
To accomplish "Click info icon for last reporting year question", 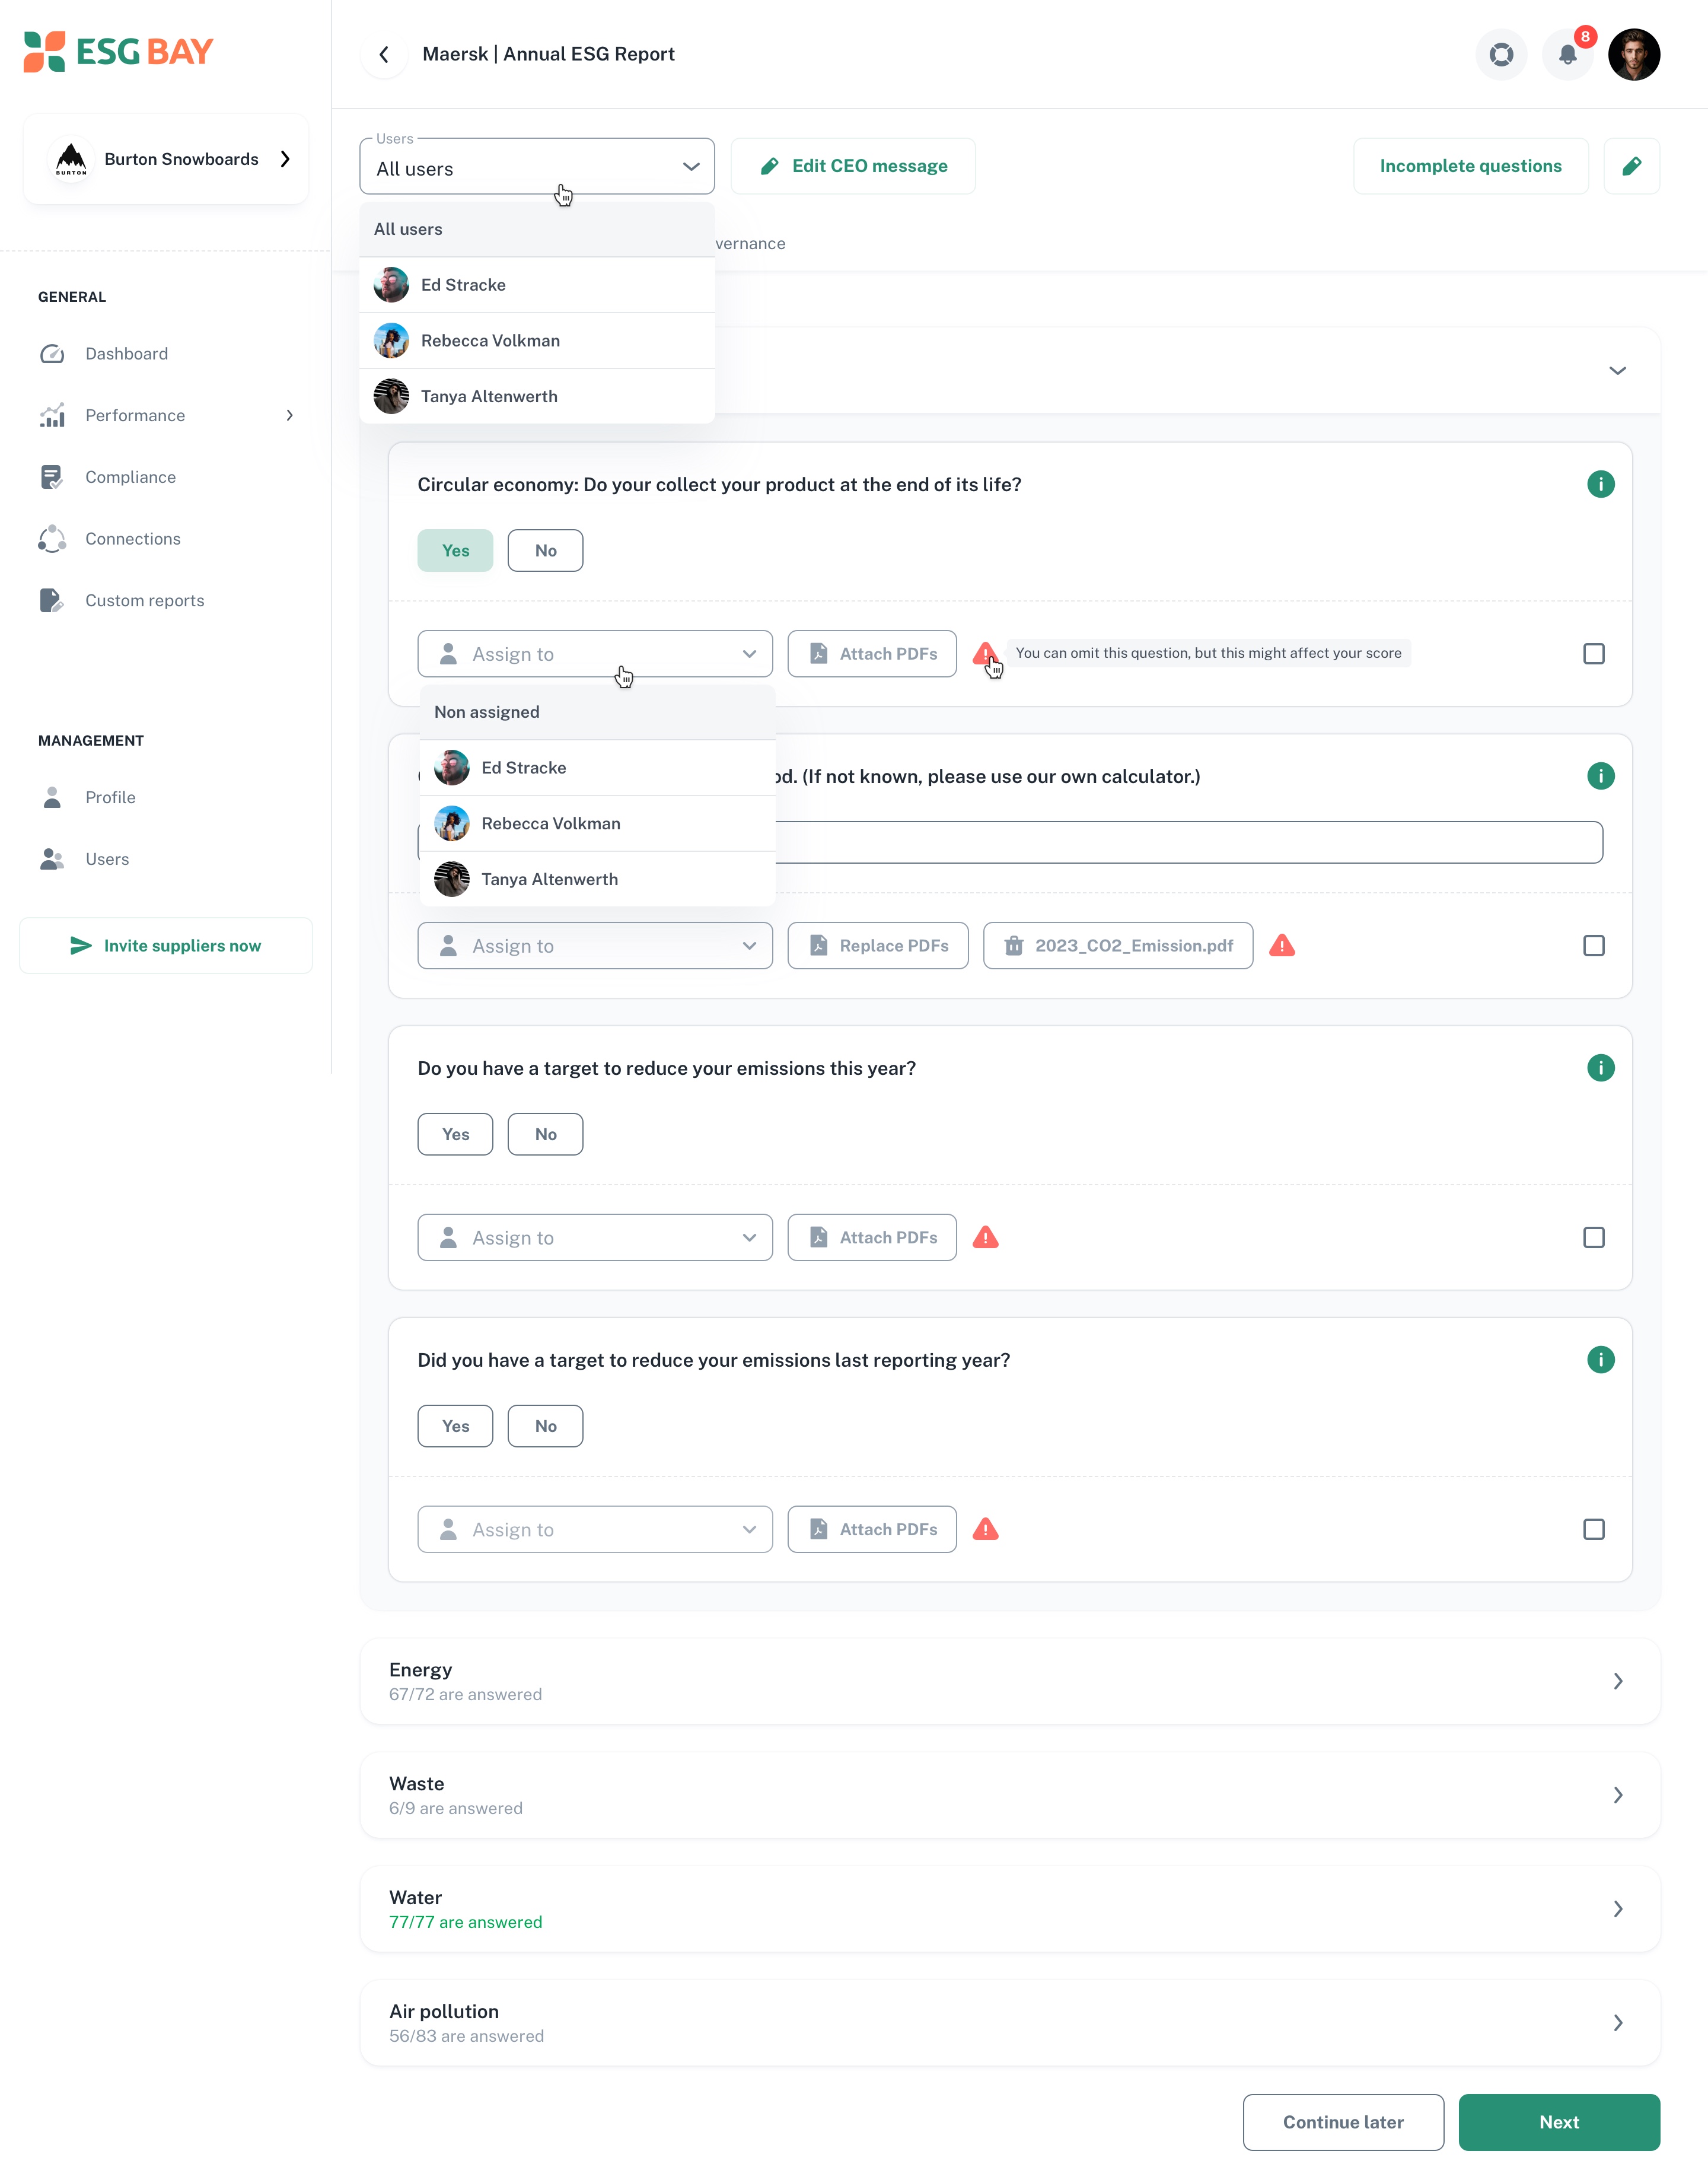I will click(x=1600, y=1361).
